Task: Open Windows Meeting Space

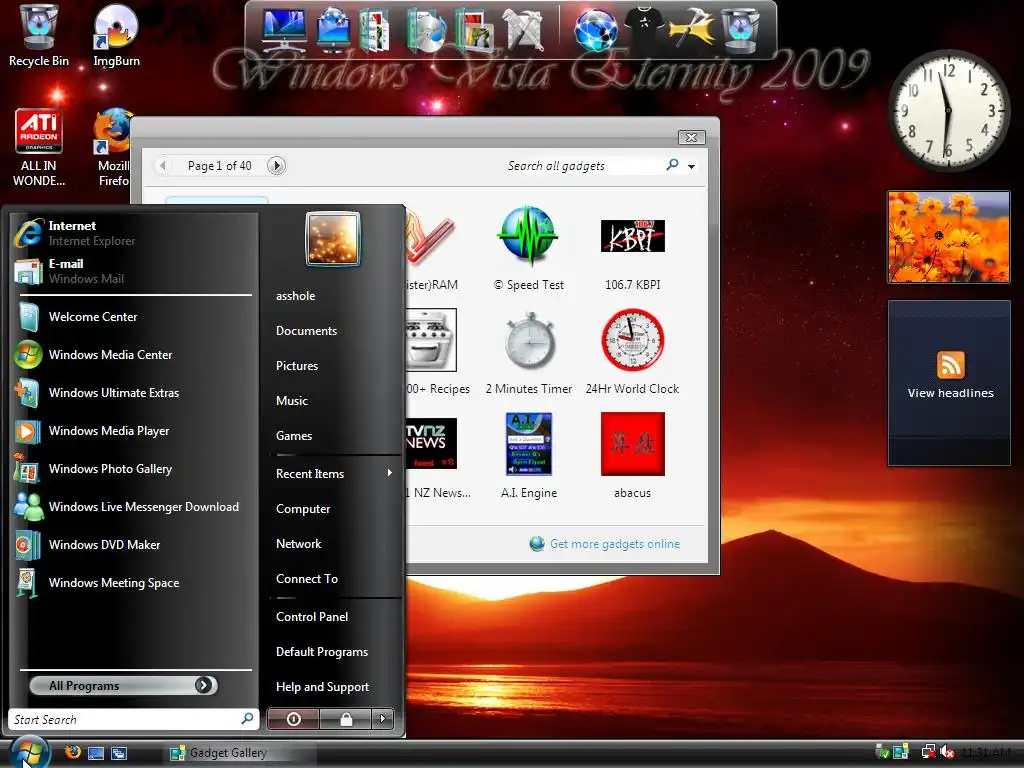Action: [134, 583]
